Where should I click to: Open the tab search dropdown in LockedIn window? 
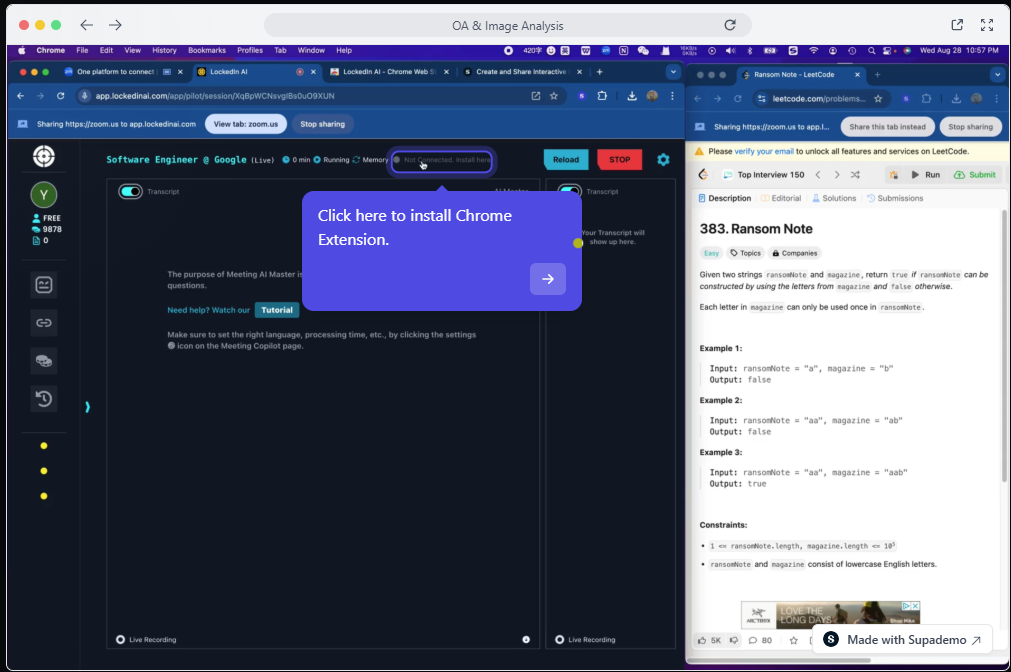click(673, 72)
